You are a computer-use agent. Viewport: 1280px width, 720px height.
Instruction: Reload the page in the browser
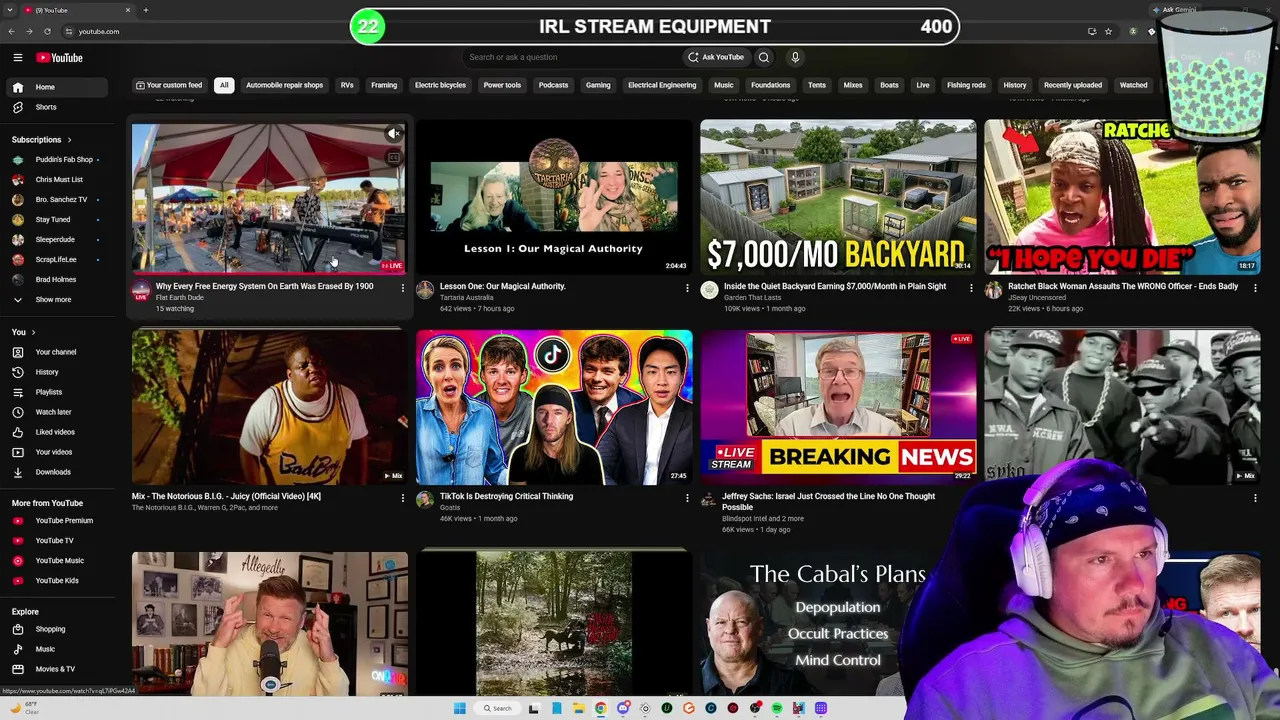(47, 31)
